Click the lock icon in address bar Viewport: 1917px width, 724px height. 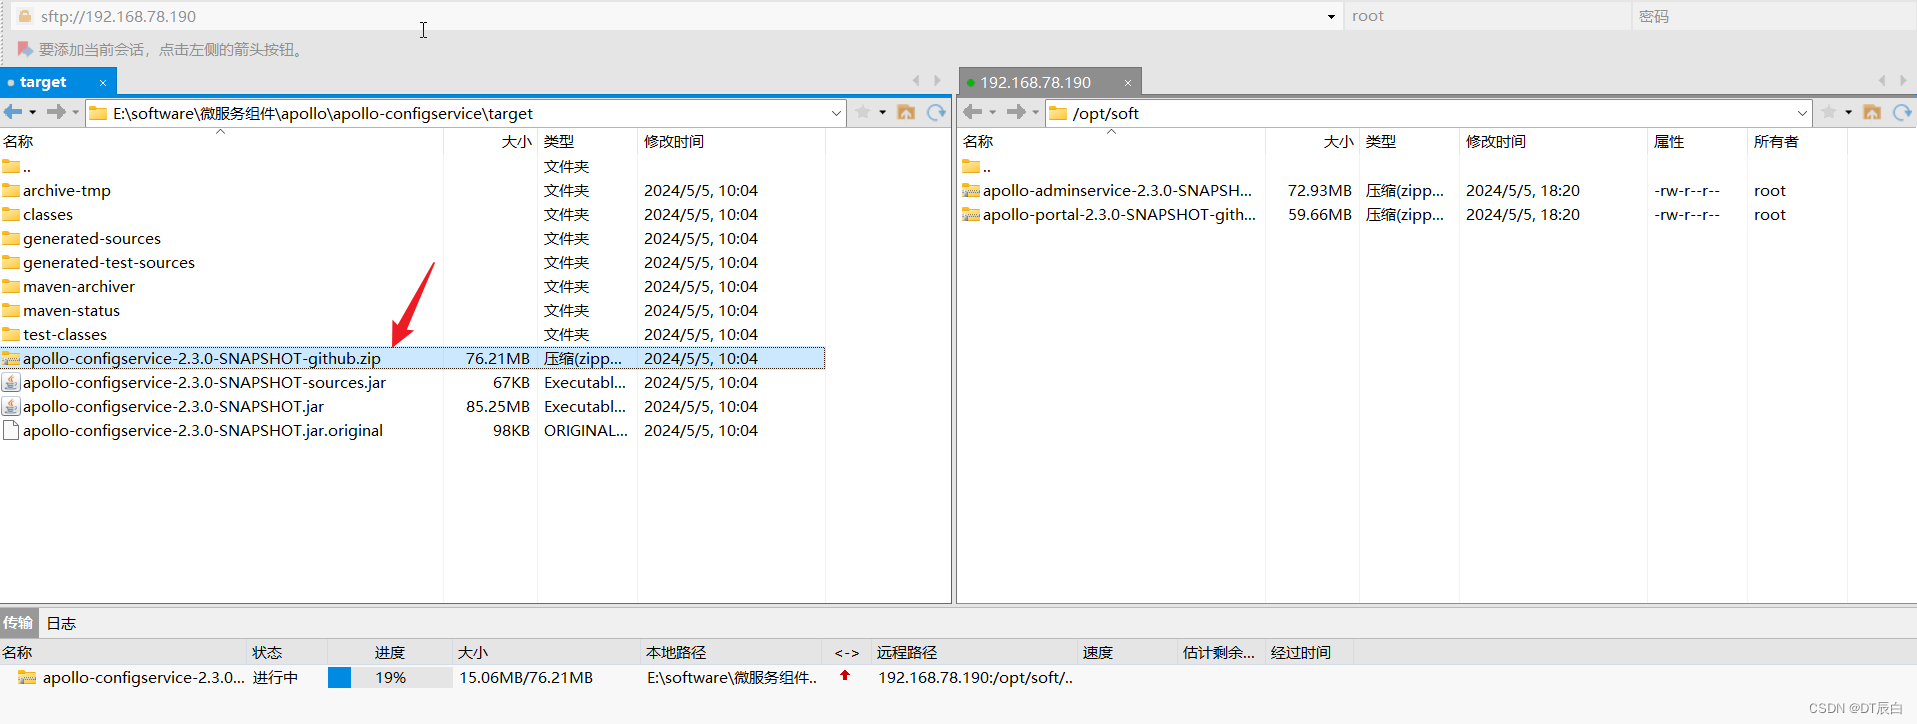click(25, 16)
